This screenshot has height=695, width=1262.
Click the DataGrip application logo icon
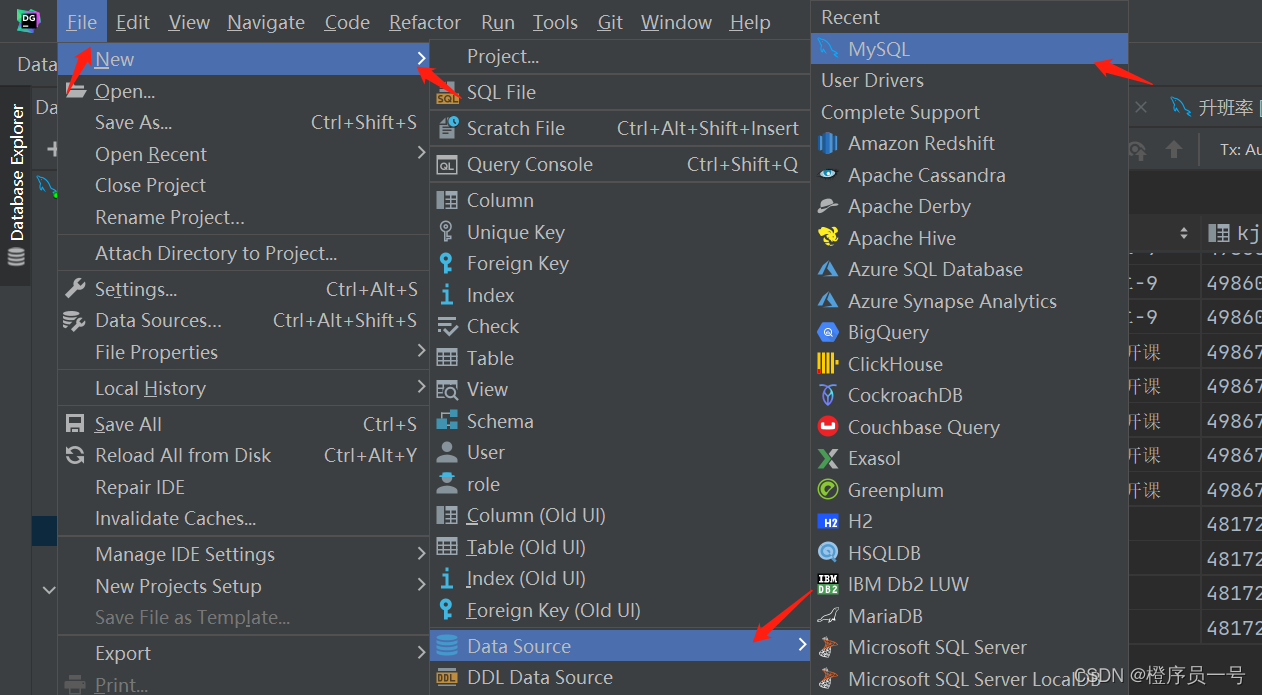(x=29, y=21)
